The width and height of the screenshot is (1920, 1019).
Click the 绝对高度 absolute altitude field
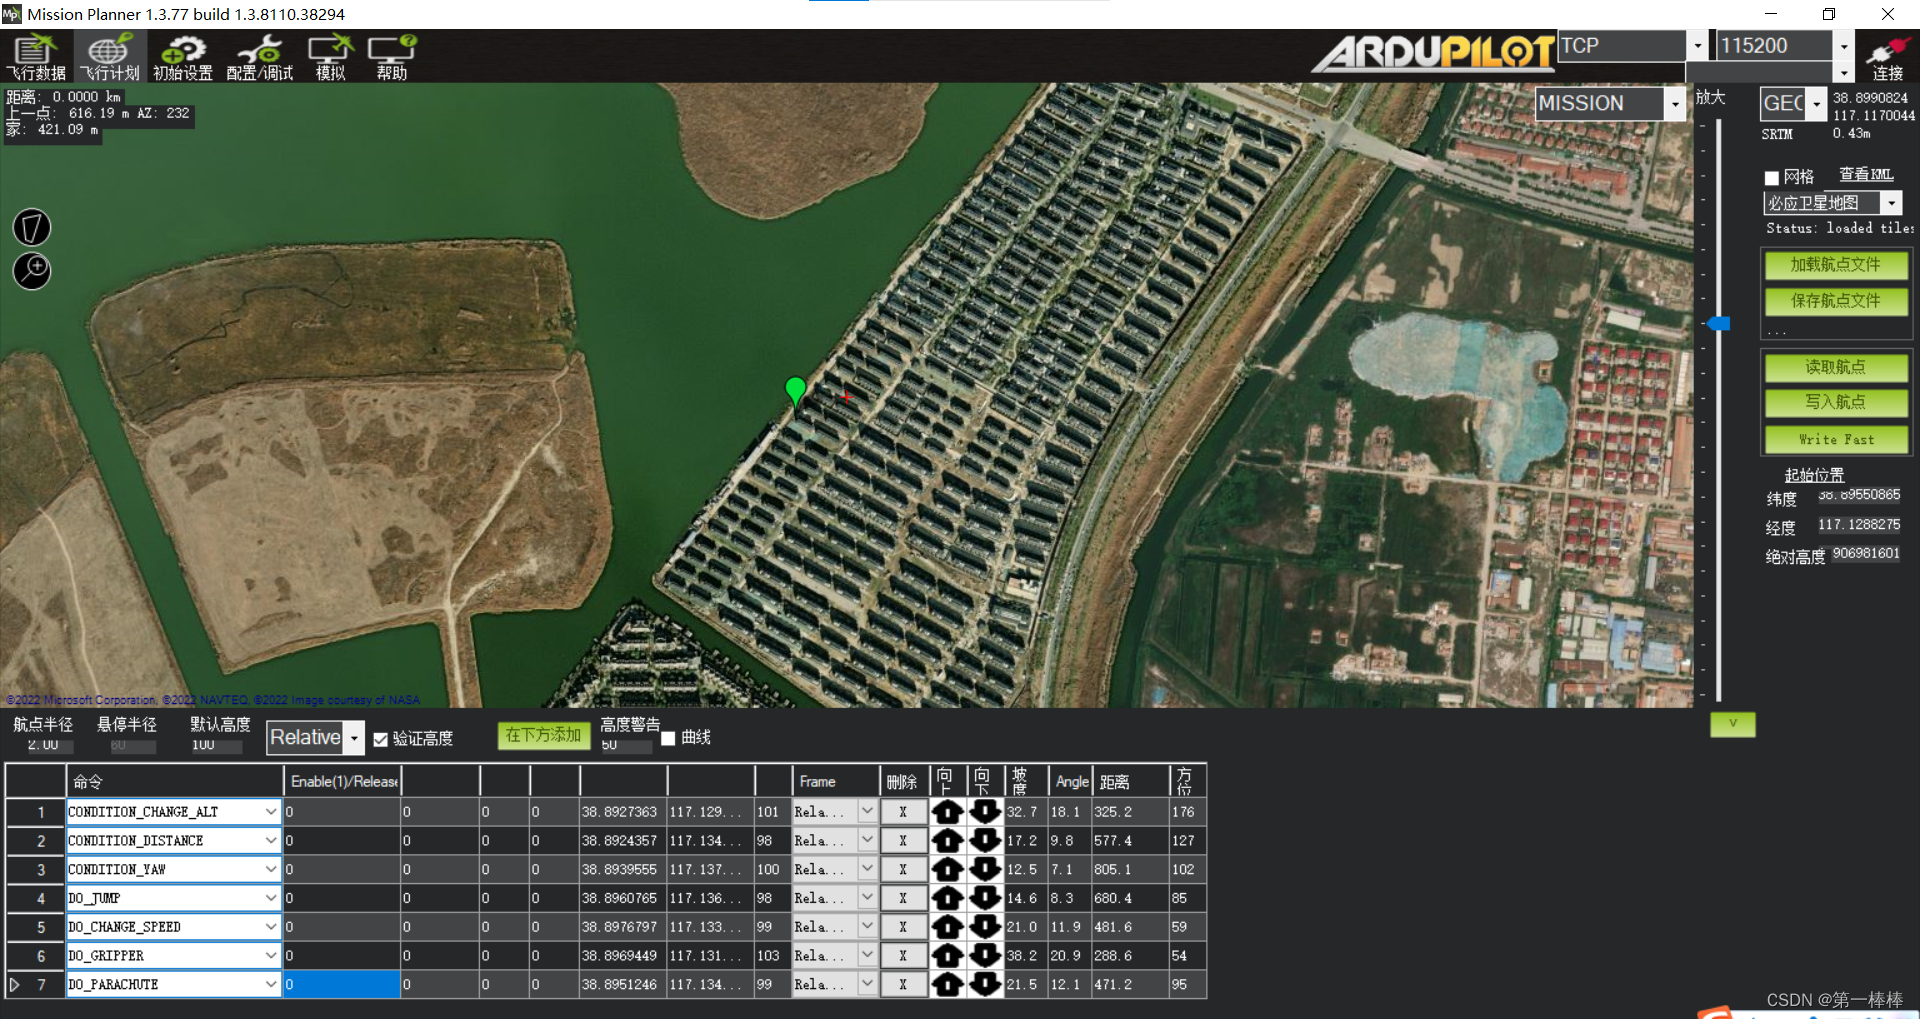(1866, 554)
